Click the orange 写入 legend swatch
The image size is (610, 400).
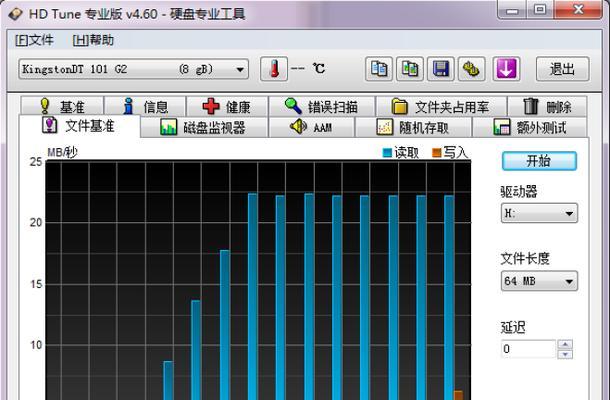click(x=436, y=153)
